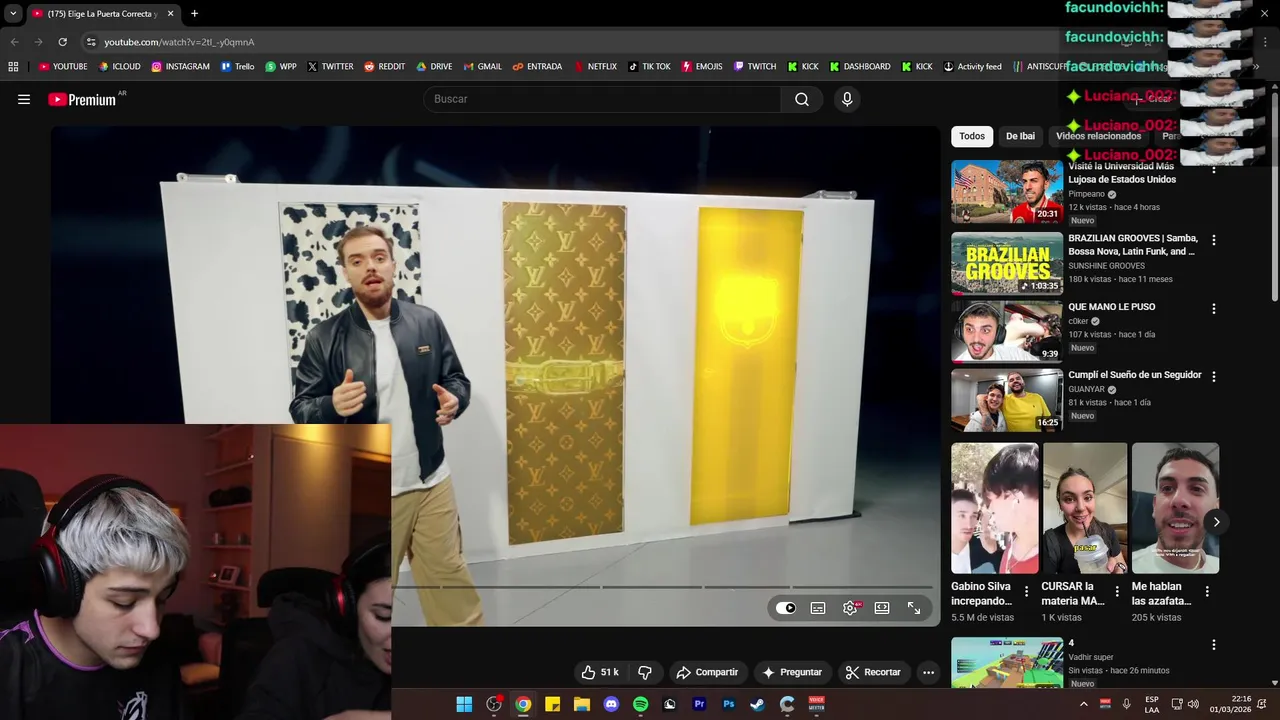The height and width of the screenshot is (720, 1280).
Task: Show hidden system tray icons
Action: point(1083,704)
